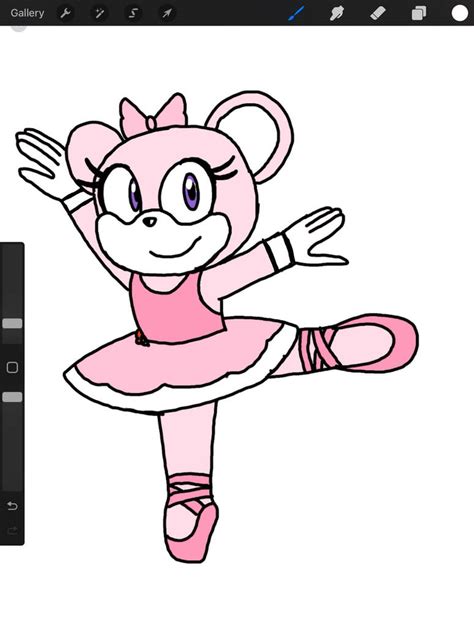The image size is (474, 632).
Task: Activate the Selection tool
Action: (x=133, y=13)
